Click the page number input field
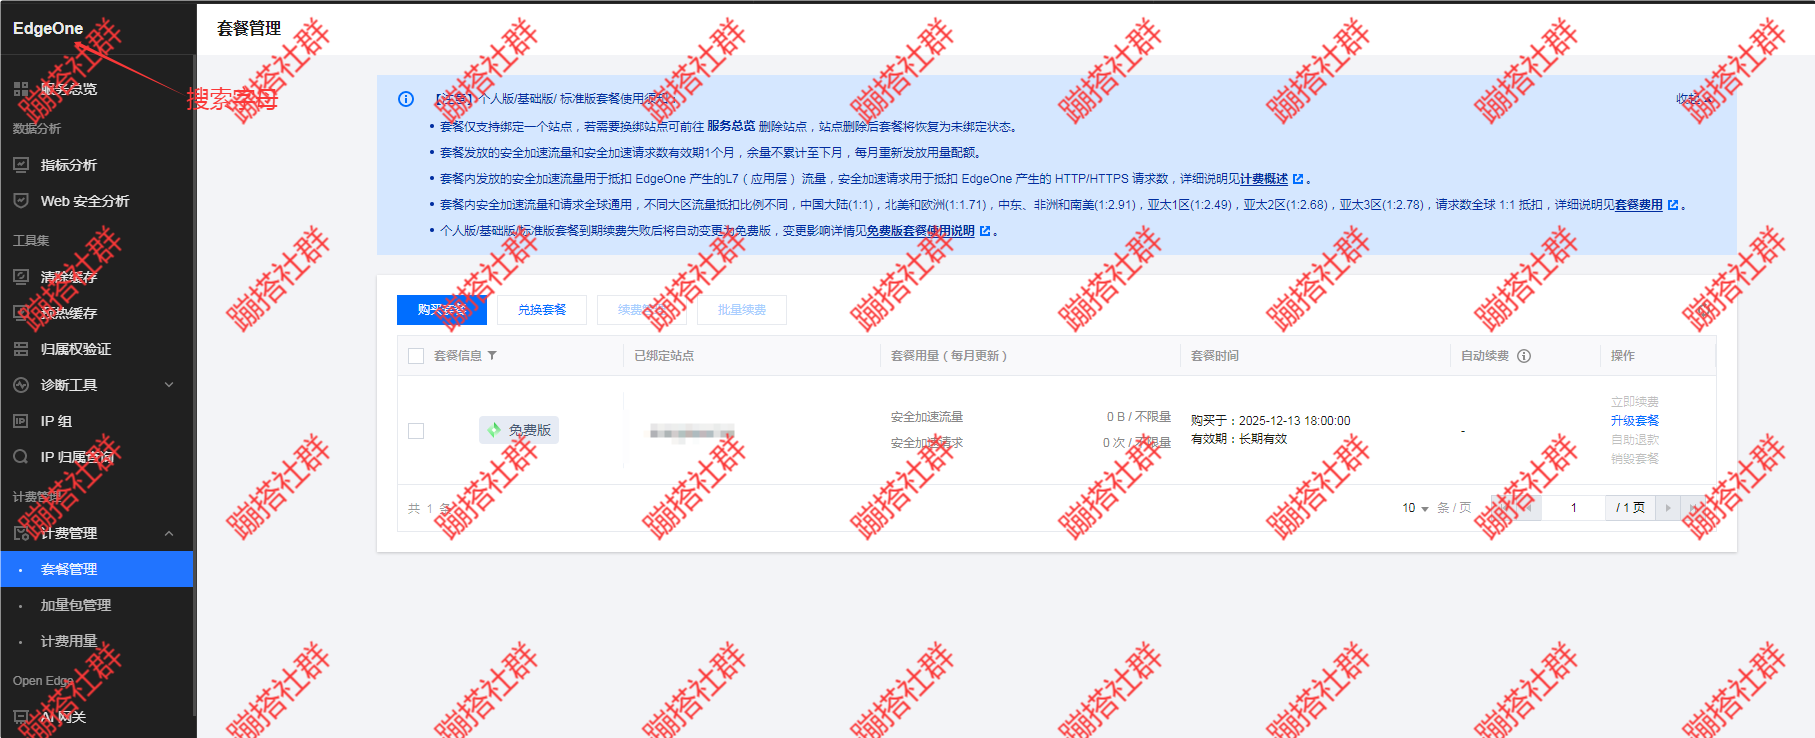Viewport: 1815px width, 738px height. coord(1573,508)
